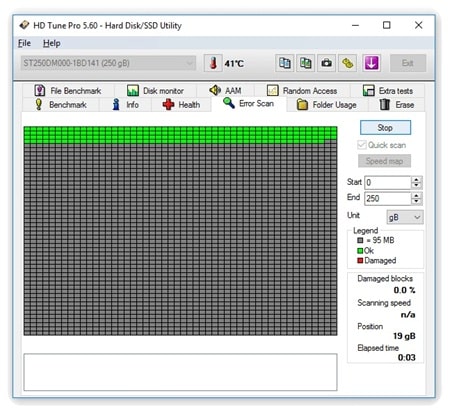Open the Unit gB dropdown
Image resolution: width=450 pixels, height=414 pixels.
405,217
